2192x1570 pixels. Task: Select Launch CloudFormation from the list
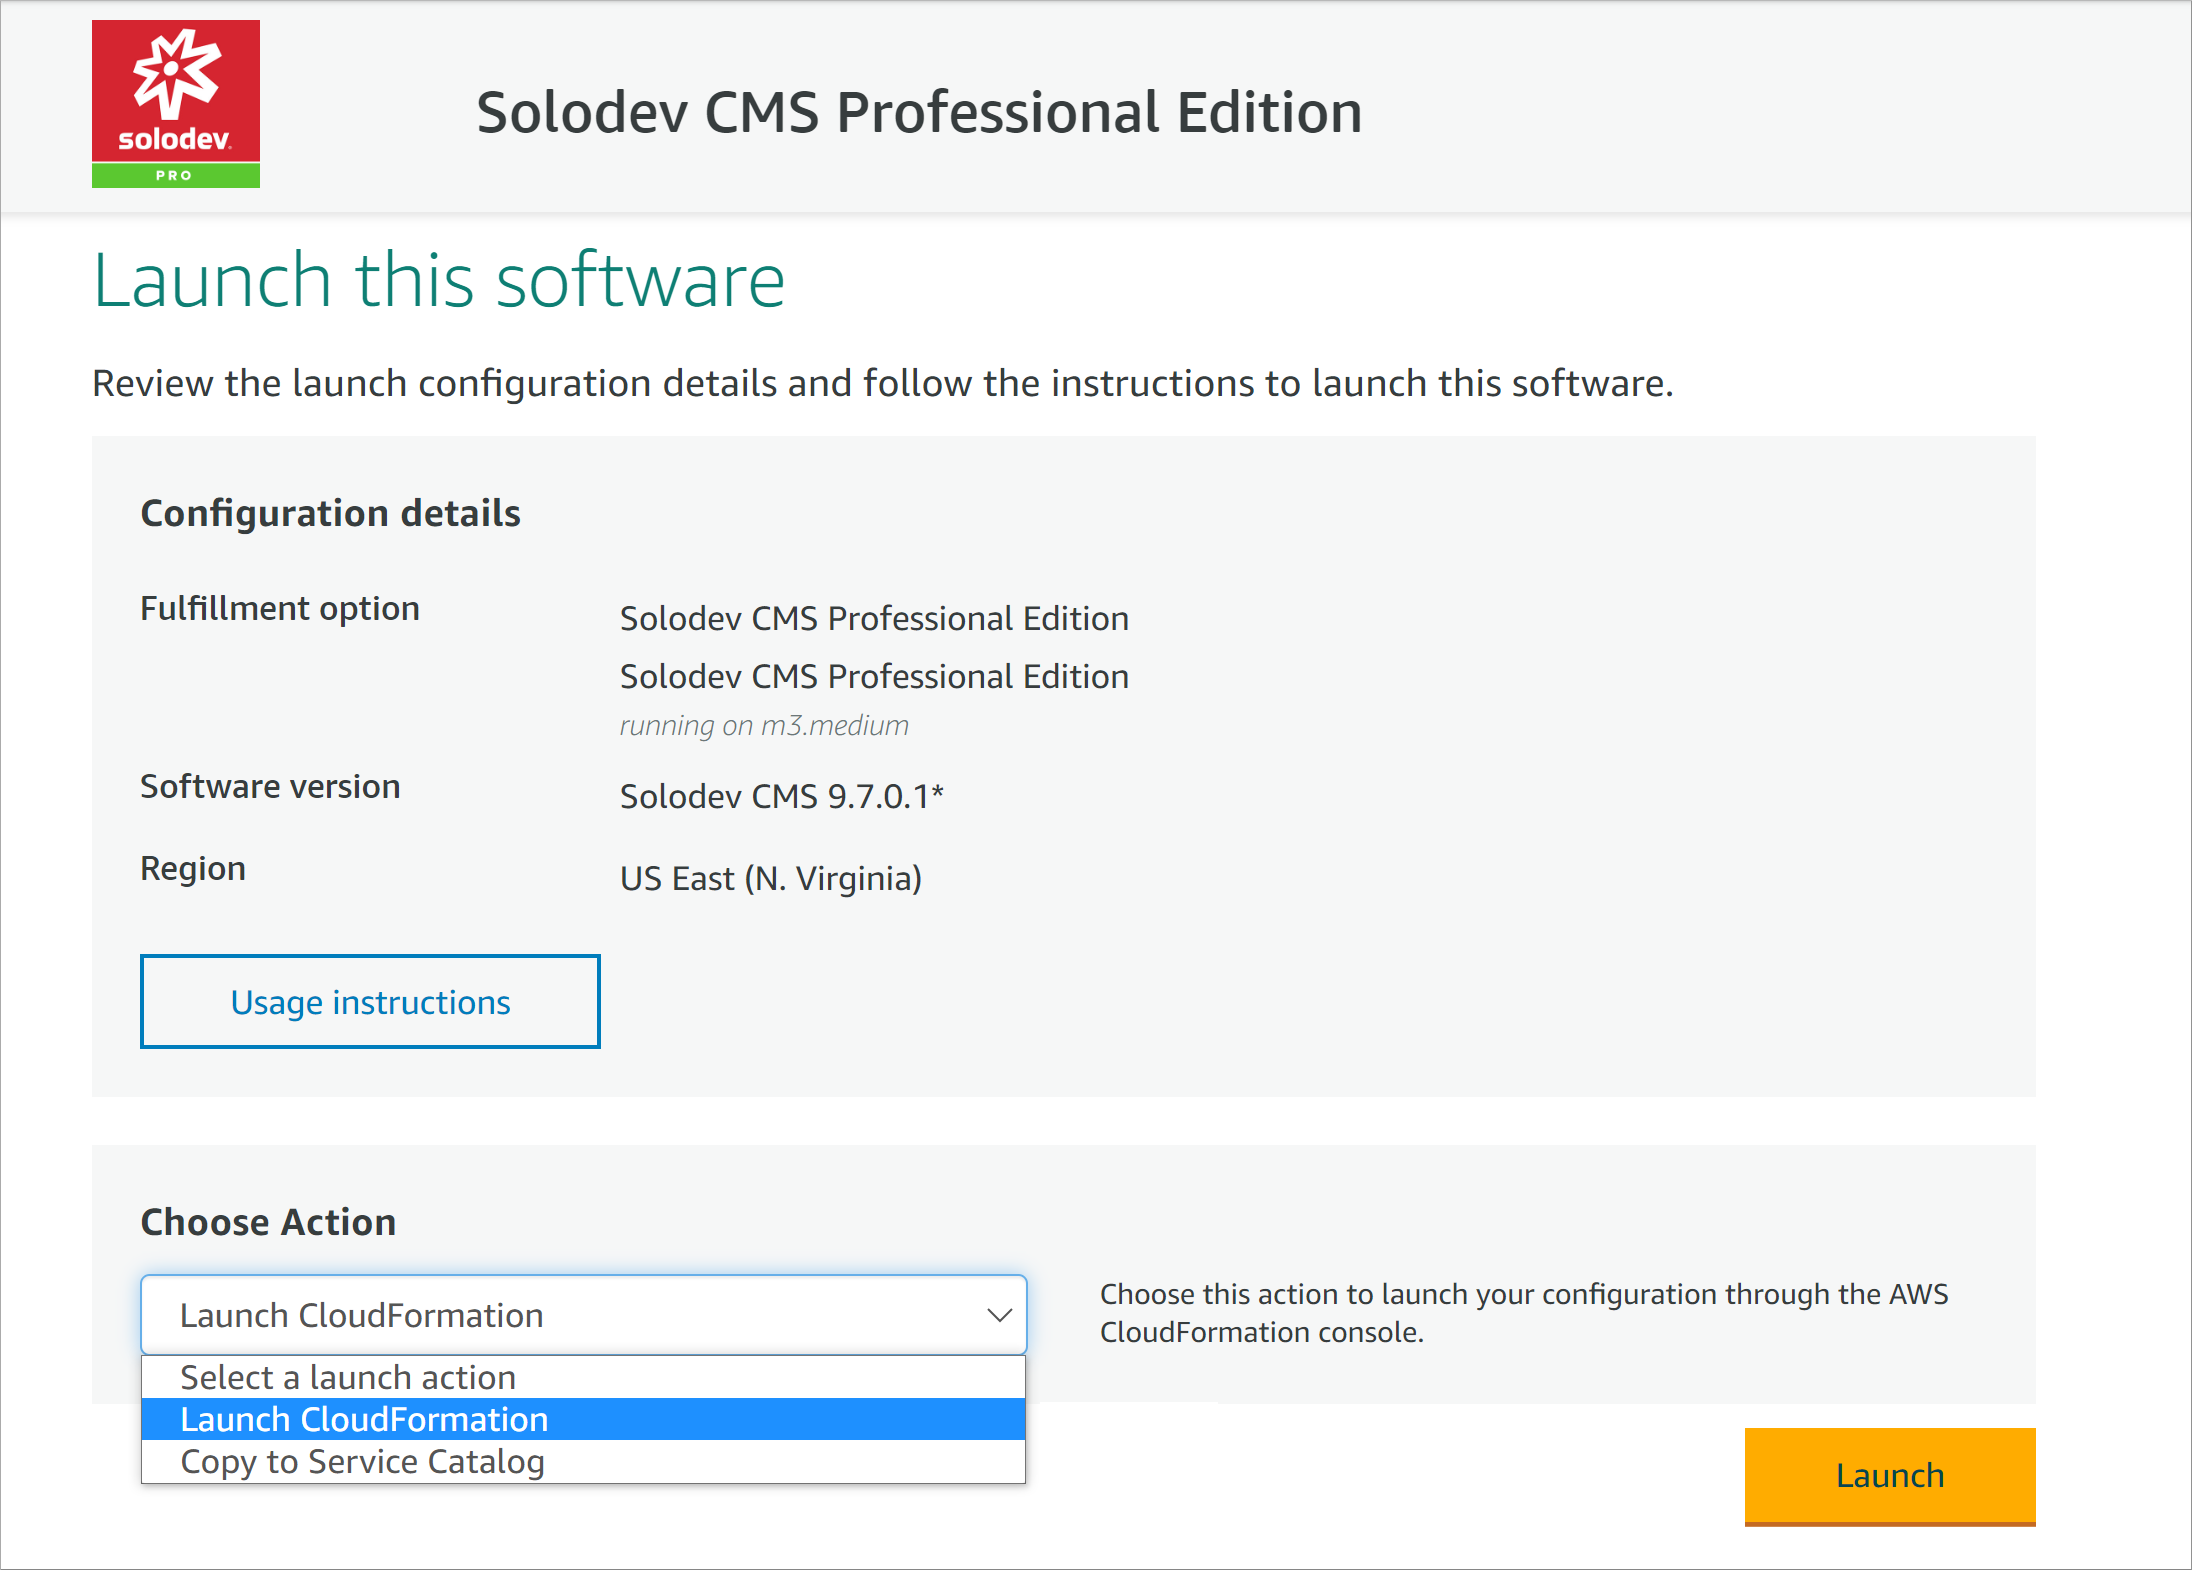(364, 1419)
